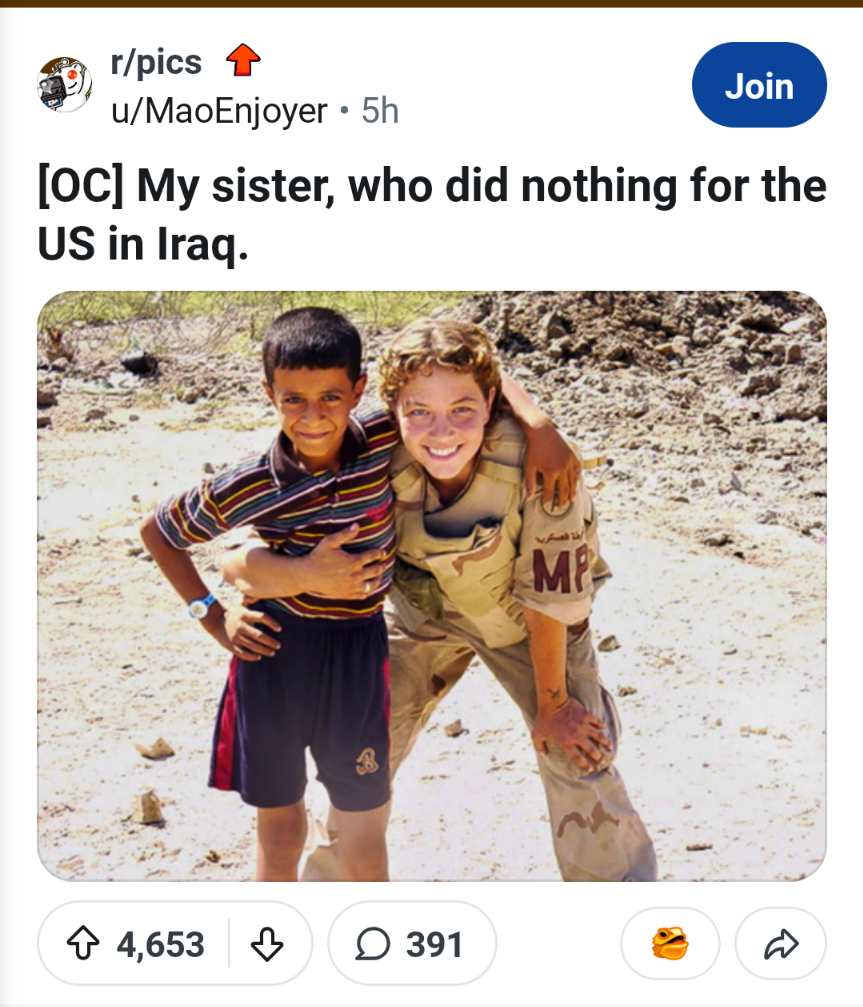Visit the r/pics subreddit name link
The height and width of the screenshot is (1007, 863).
point(156,62)
